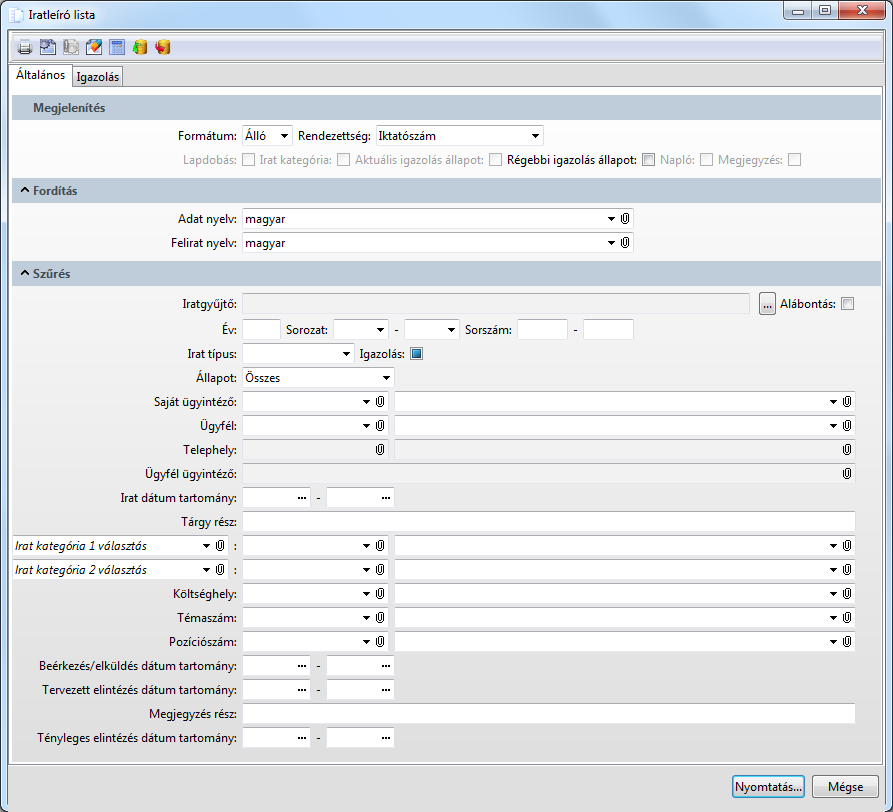This screenshot has height=812, width=893.
Task: Click the printer icon in the toolbar
Action: 25,47
